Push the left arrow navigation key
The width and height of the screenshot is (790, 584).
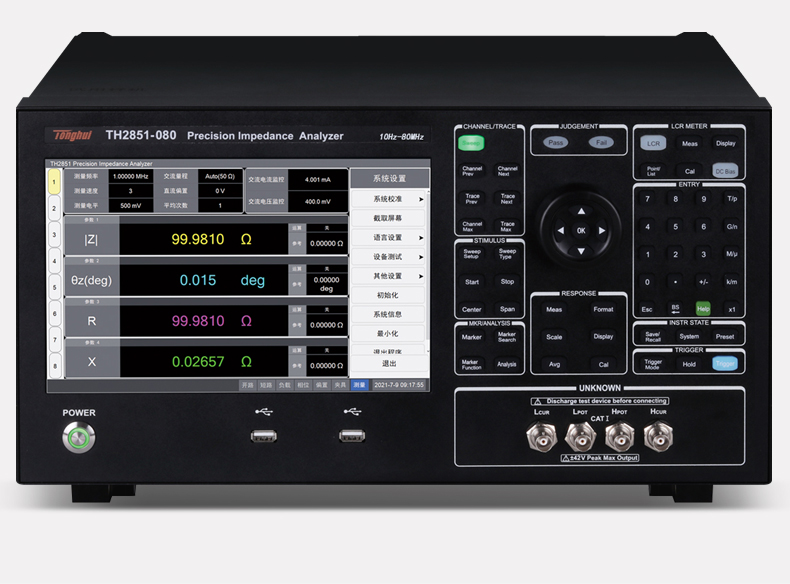click(x=560, y=231)
